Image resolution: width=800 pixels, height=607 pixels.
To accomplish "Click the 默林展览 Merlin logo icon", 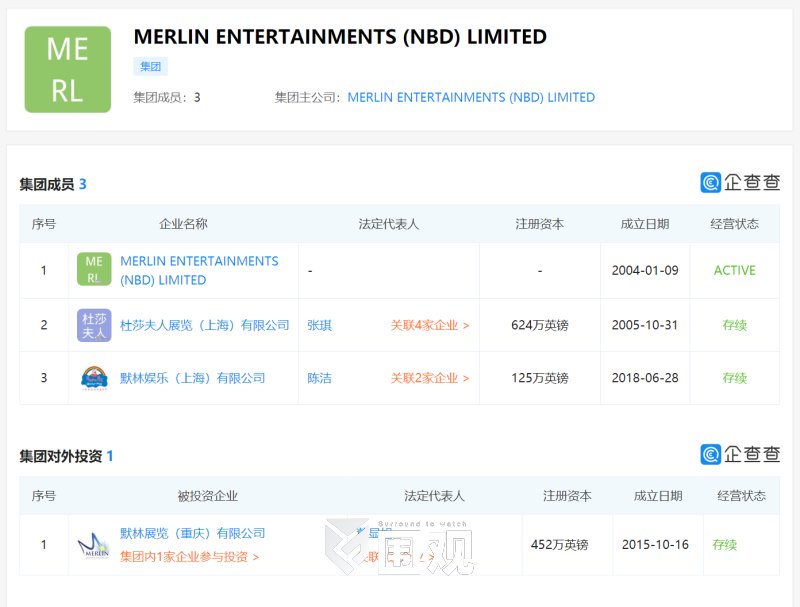I will pyautogui.click(x=94, y=545).
